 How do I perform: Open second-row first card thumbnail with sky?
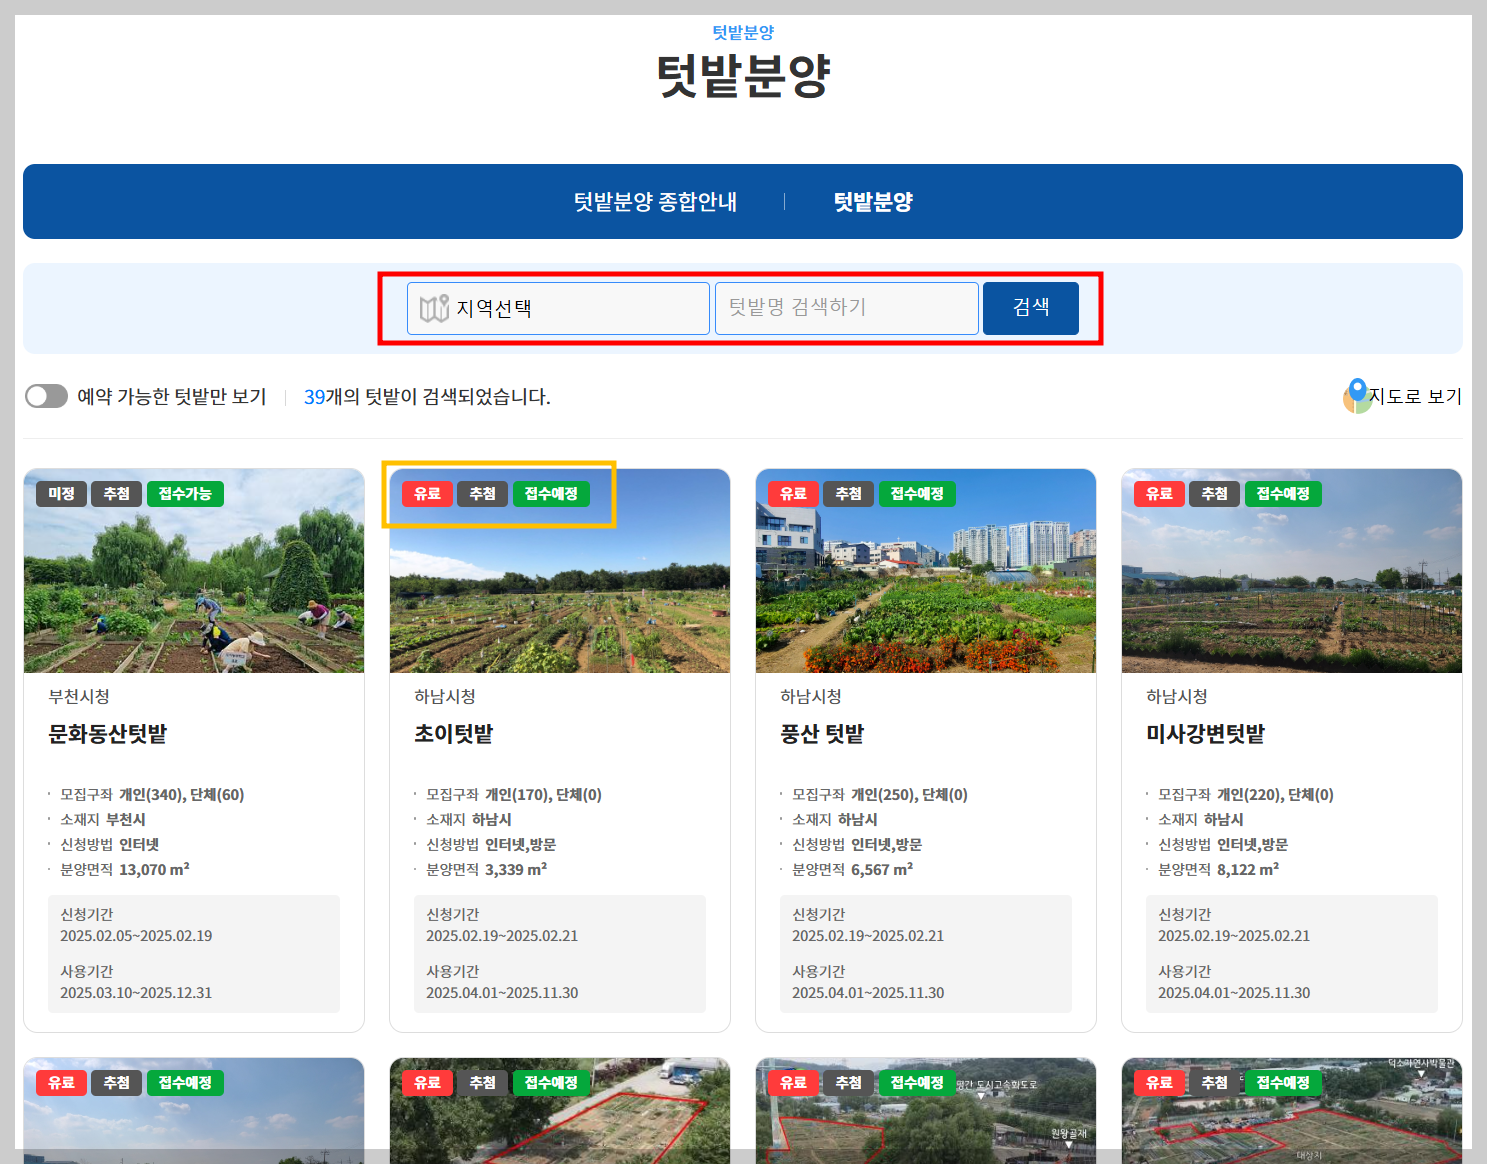coord(194,1110)
